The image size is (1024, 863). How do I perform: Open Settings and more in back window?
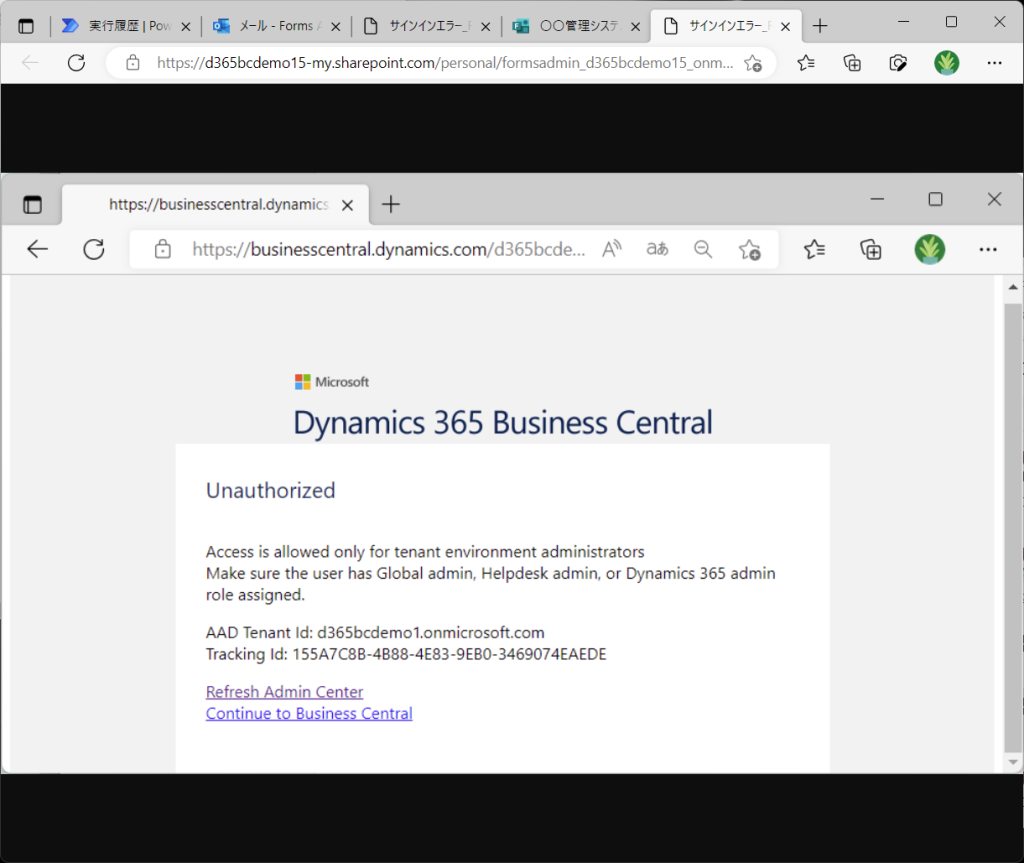pyautogui.click(x=994, y=63)
